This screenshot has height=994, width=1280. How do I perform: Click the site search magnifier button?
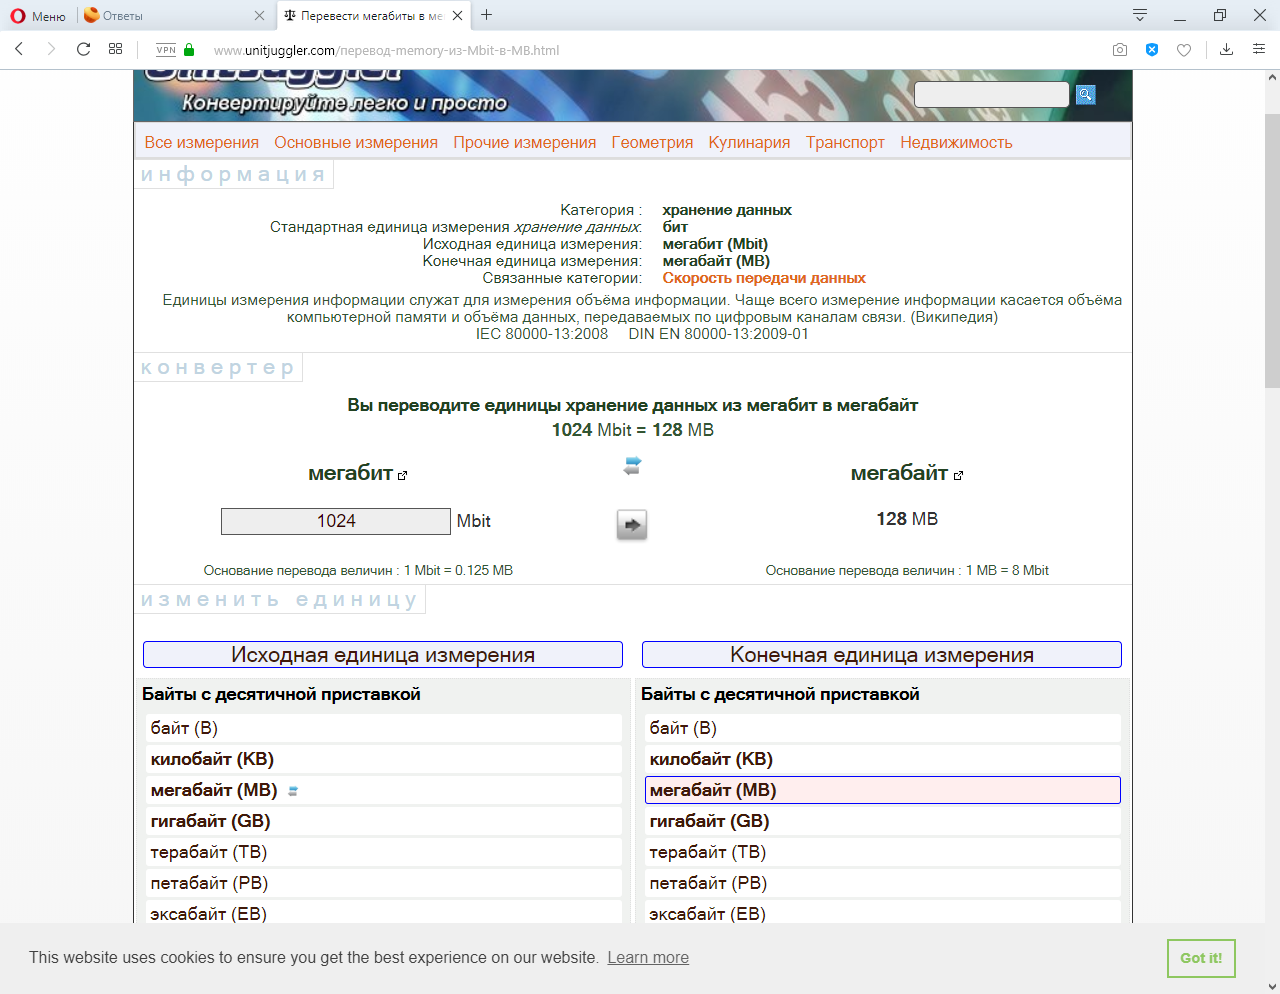click(1085, 95)
